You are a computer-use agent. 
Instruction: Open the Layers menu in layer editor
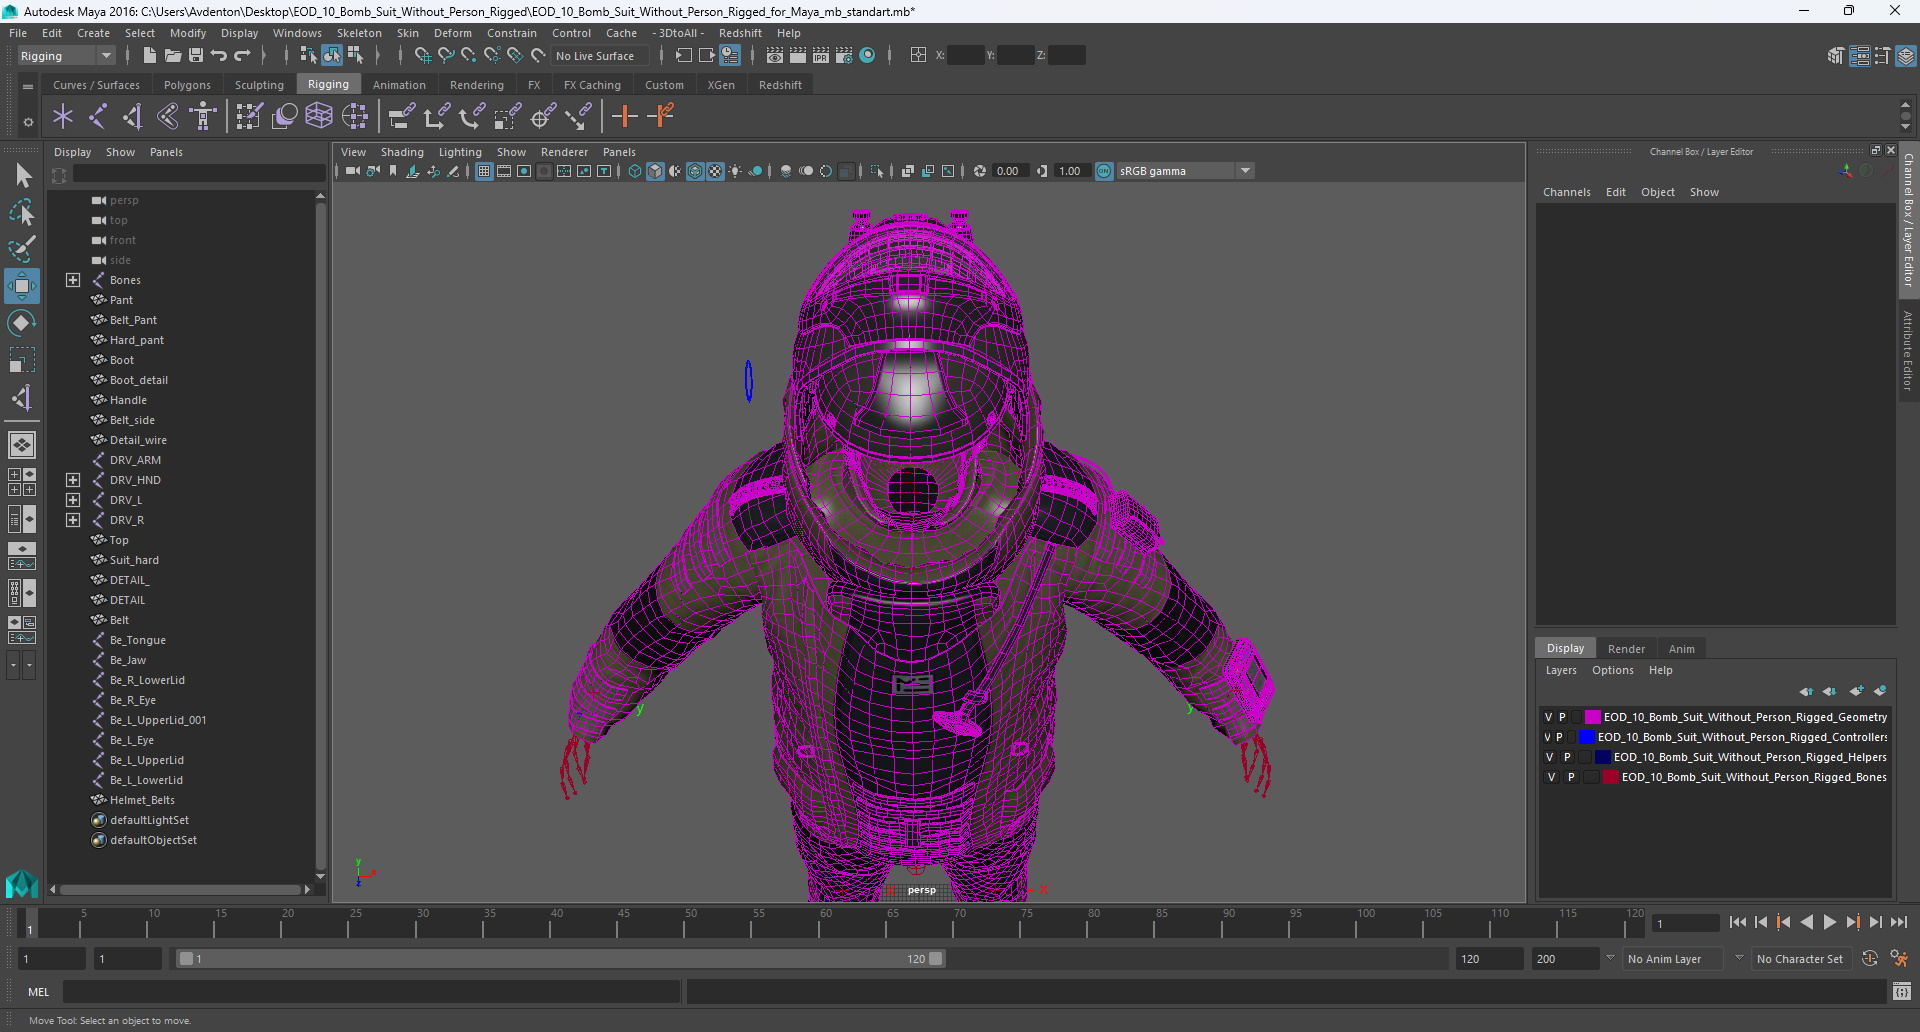(1561, 670)
